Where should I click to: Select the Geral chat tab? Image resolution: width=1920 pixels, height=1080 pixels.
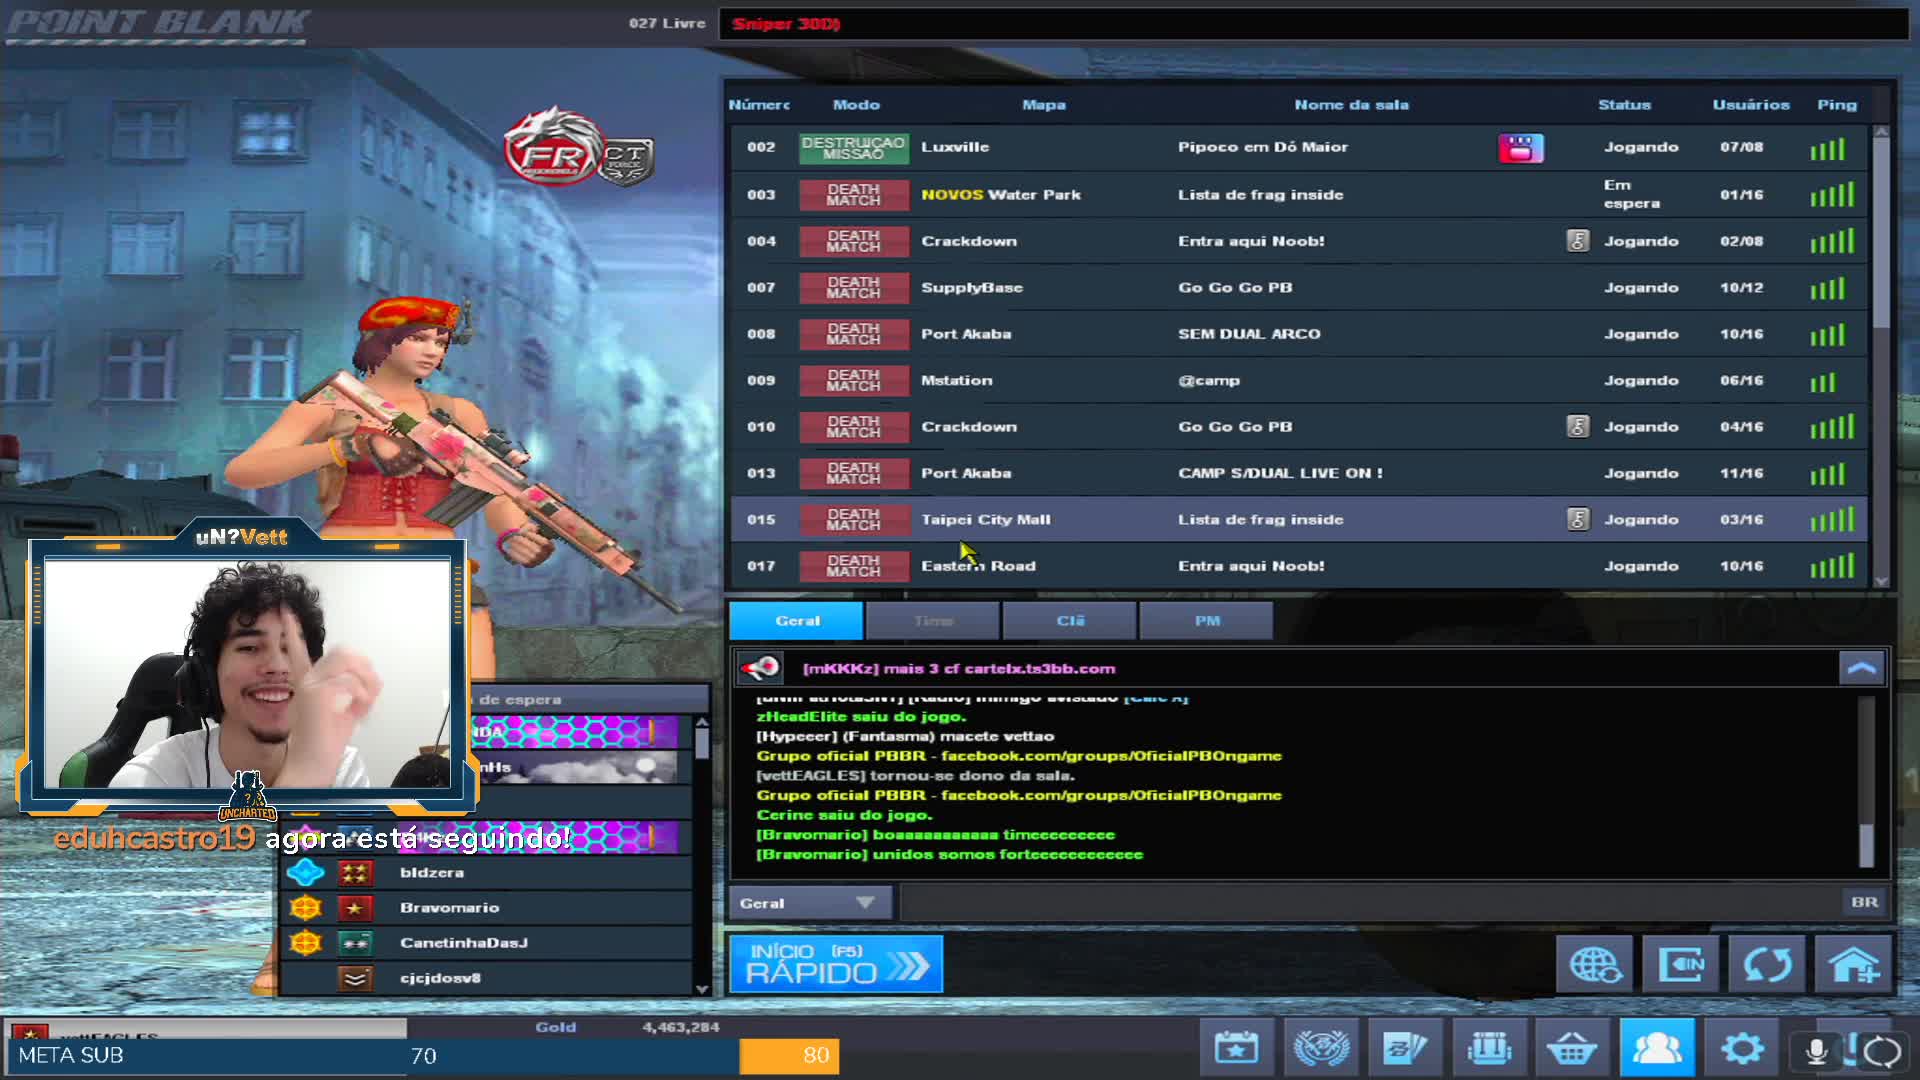click(796, 621)
